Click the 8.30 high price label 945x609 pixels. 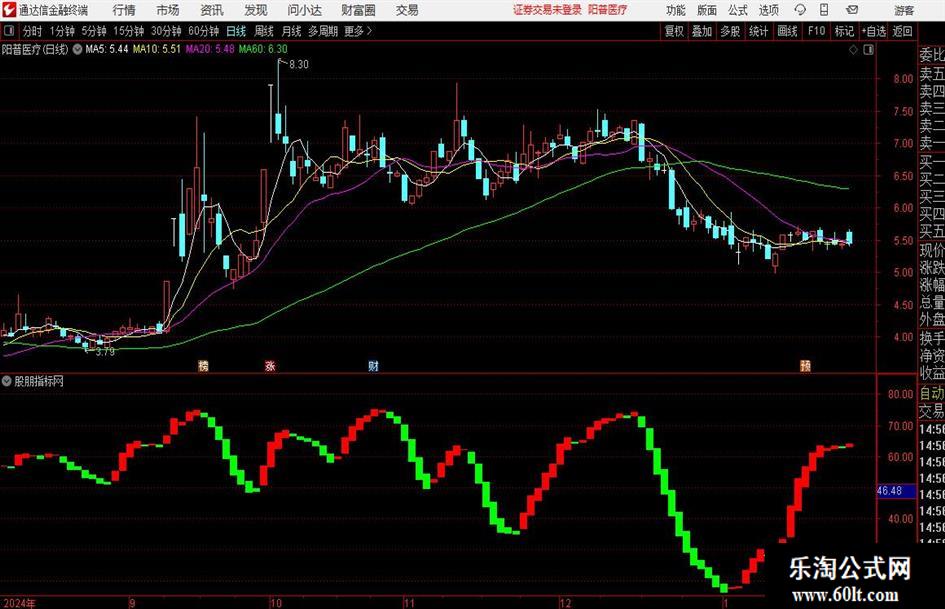[x=299, y=65]
